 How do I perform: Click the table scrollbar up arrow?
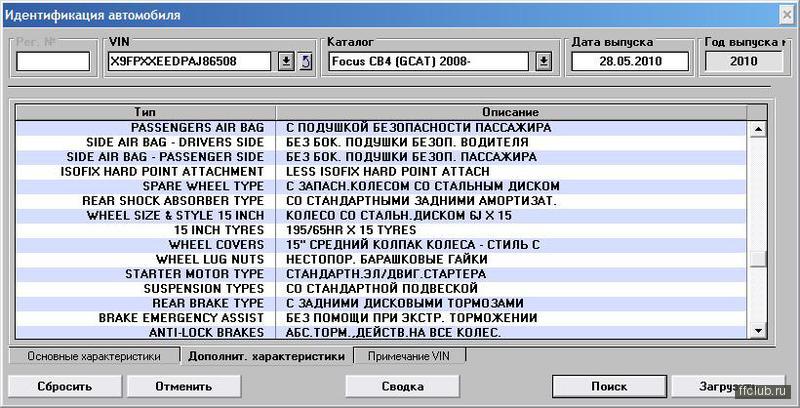click(758, 129)
